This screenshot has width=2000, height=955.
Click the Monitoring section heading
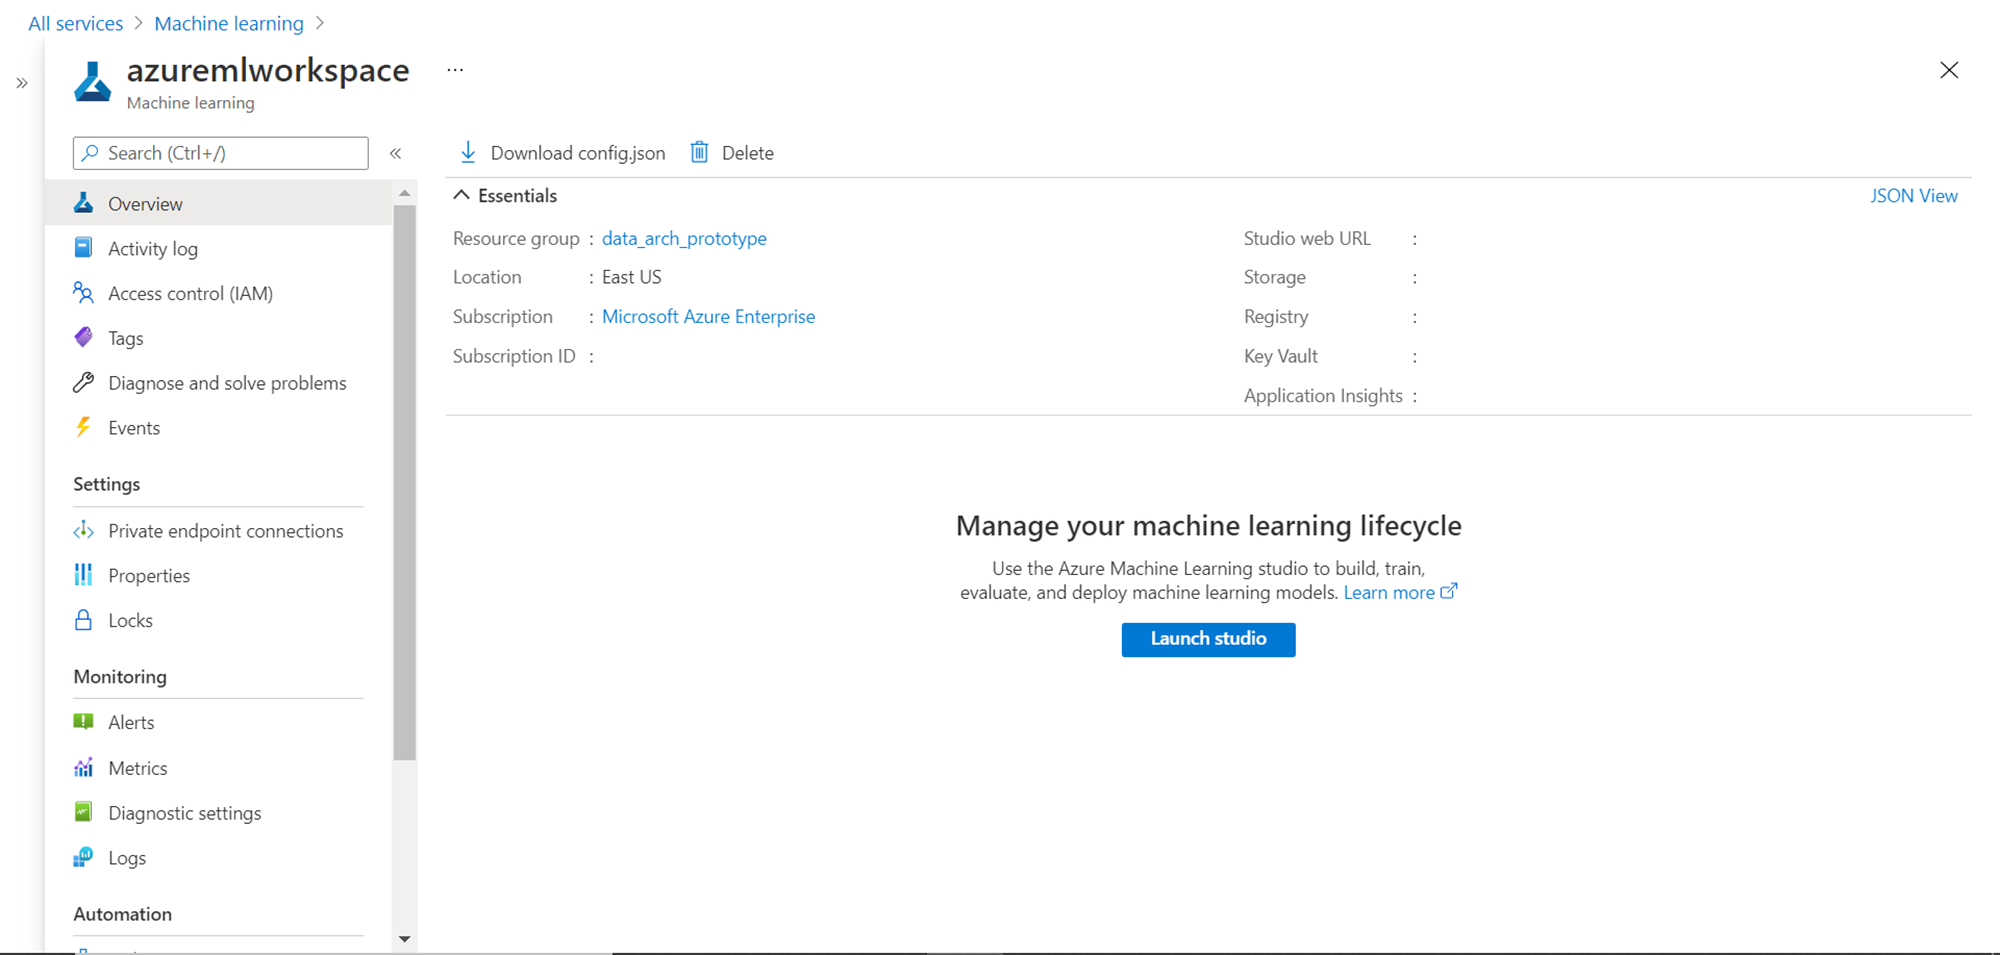(x=120, y=677)
